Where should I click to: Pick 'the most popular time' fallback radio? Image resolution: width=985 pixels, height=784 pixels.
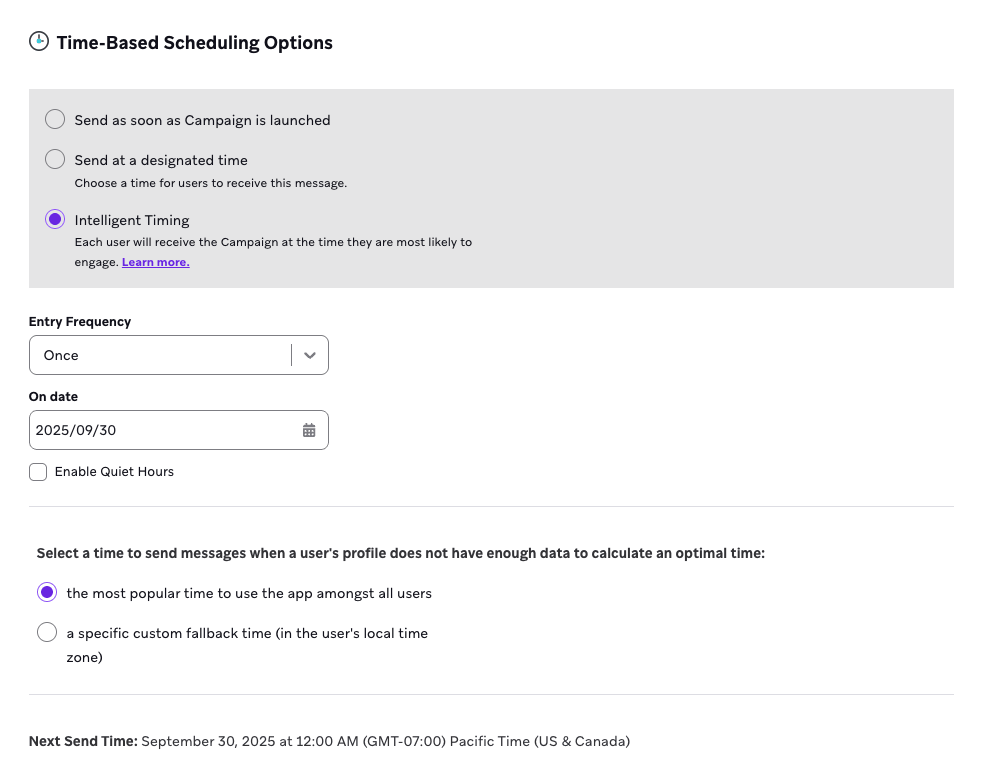click(47, 593)
